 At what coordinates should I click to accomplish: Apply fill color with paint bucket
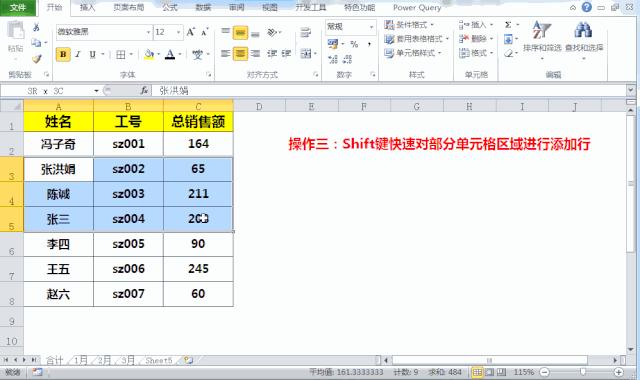click(149, 54)
